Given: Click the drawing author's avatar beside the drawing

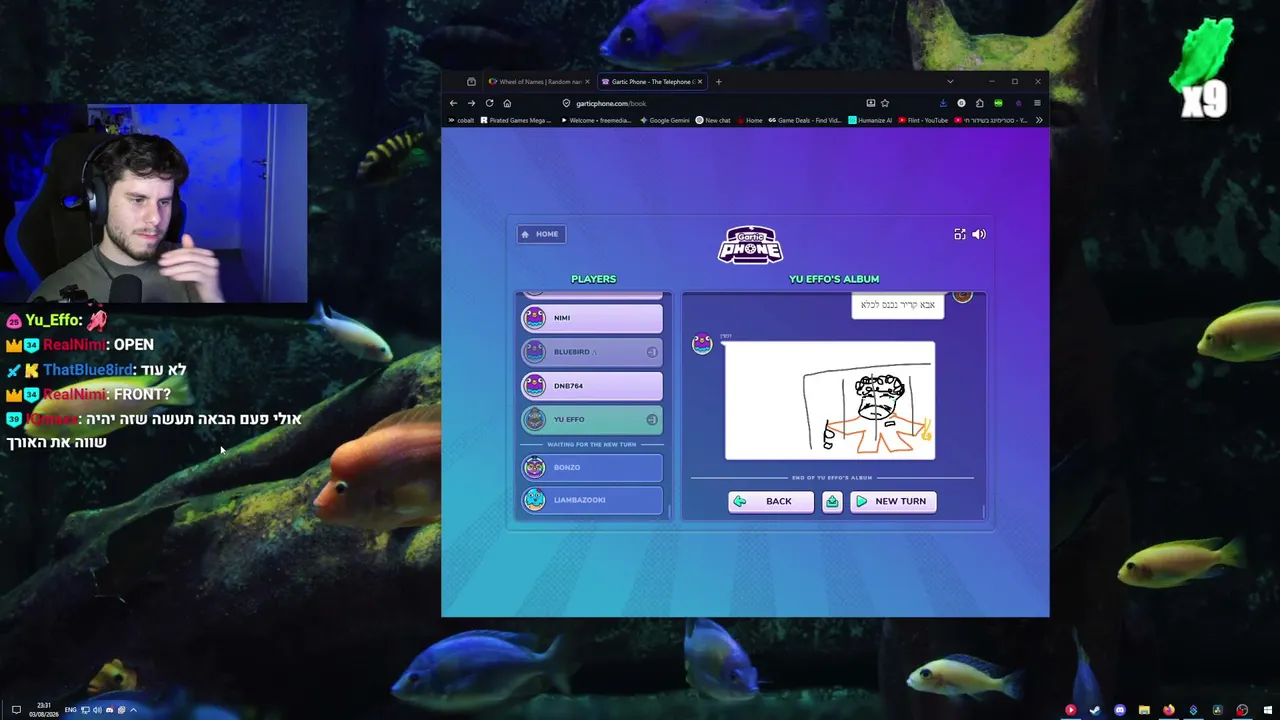Looking at the screenshot, I should point(702,344).
